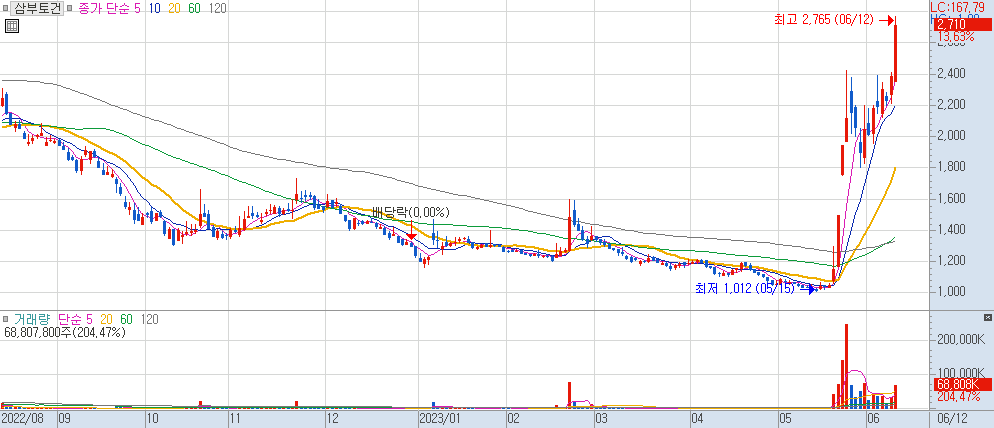Click the 거래량 volume indicator label
This screenshot has width=994, height=428.
(x=32, y=319)
